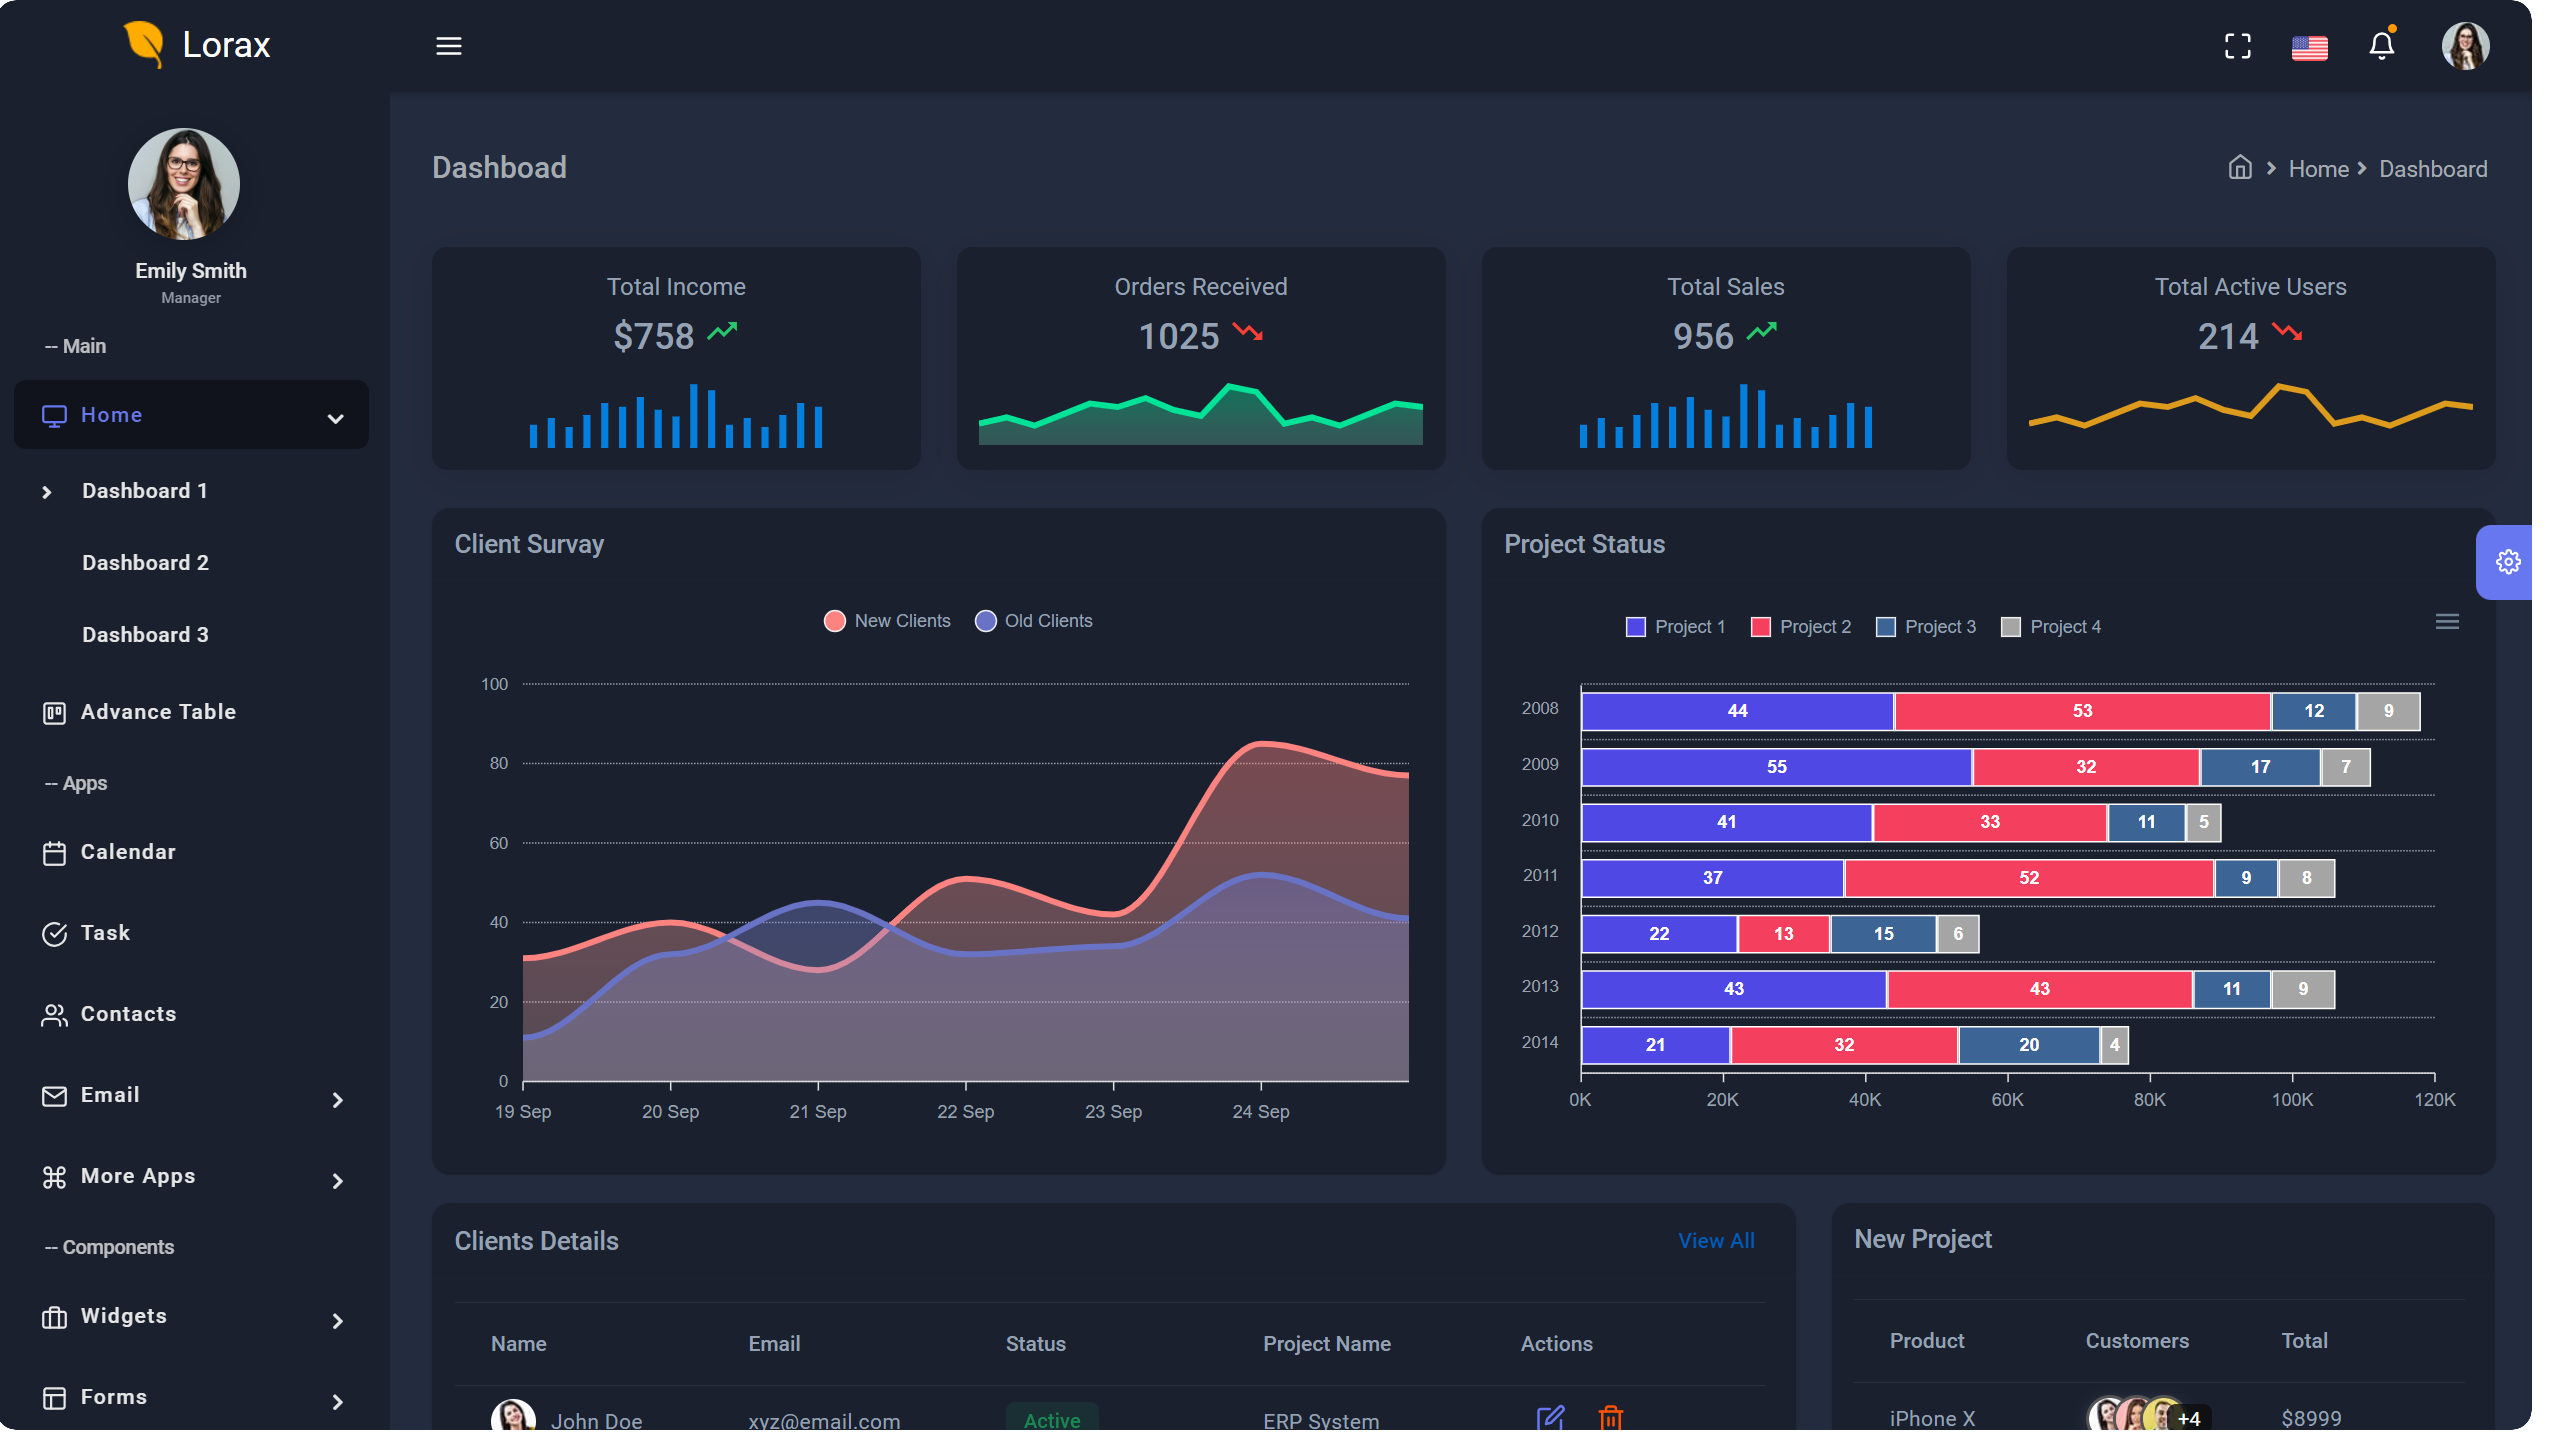Expand the Email sidebar section
2560x1440 pixels.
337,1100
